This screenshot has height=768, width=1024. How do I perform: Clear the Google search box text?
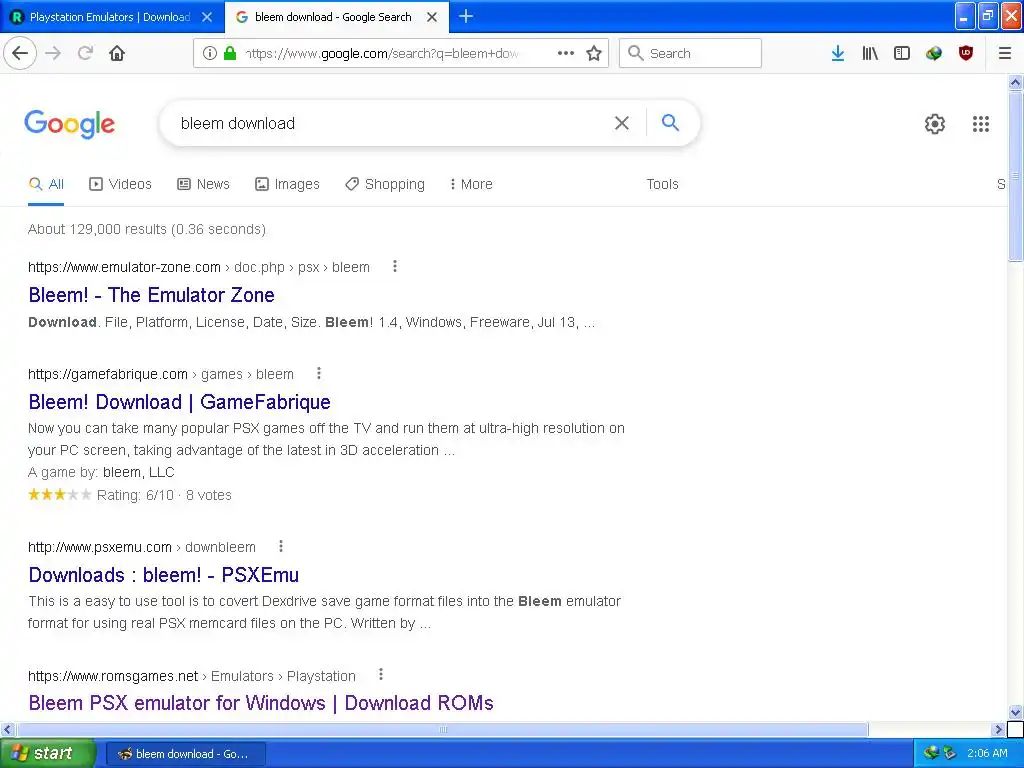point(622,123)
